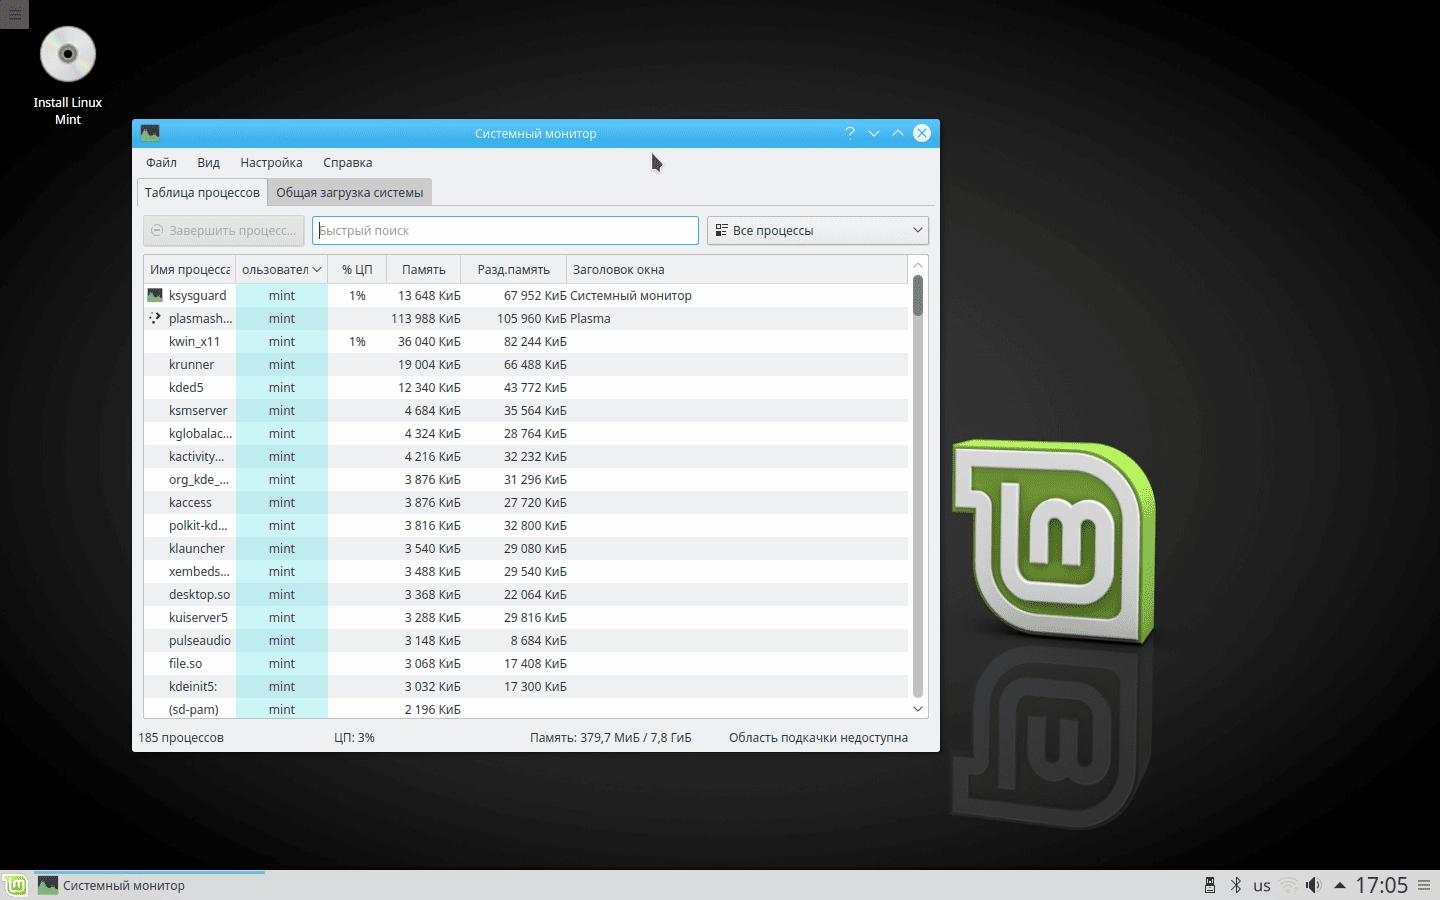Select the kuiserver5 process row
Viewport: 1440px width, 900px height.
tap(526, 617)
